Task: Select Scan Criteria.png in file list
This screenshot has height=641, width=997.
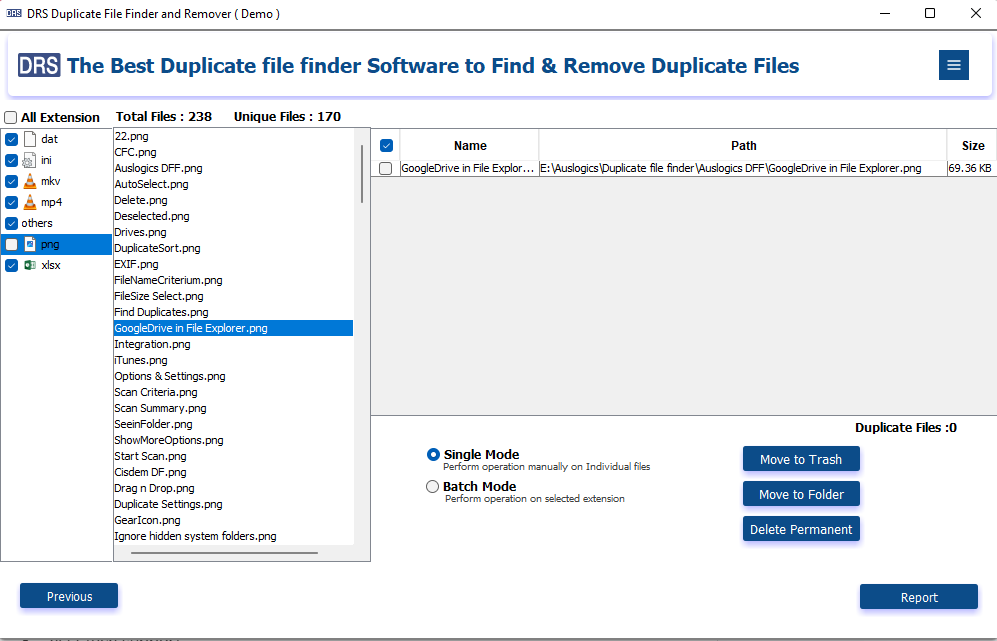Action: (156, 392)
